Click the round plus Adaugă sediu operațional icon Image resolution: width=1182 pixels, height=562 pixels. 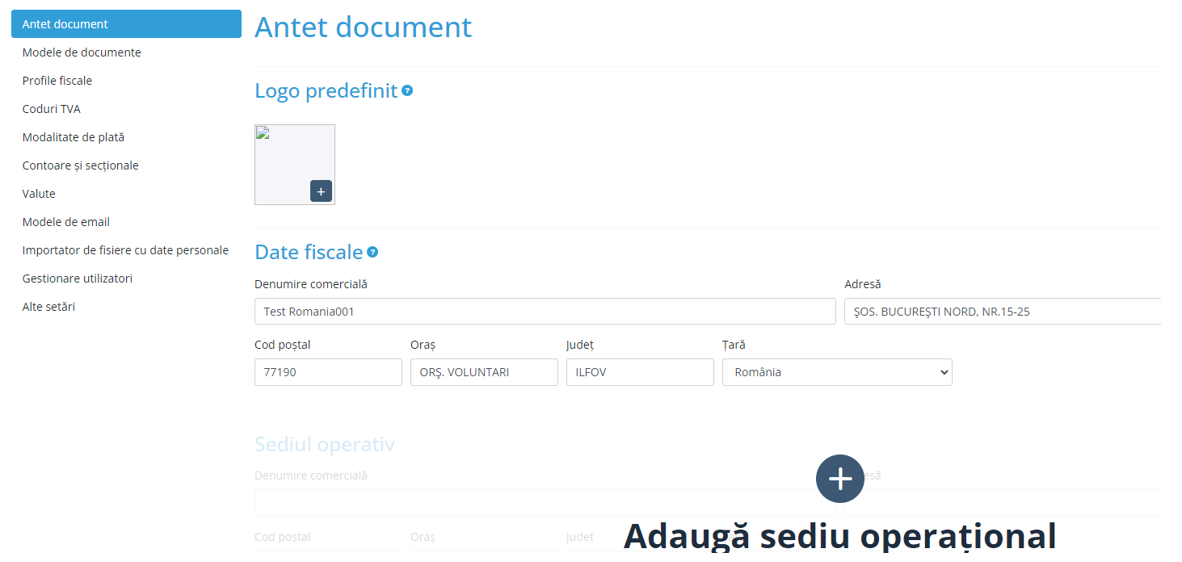[839, 479]
